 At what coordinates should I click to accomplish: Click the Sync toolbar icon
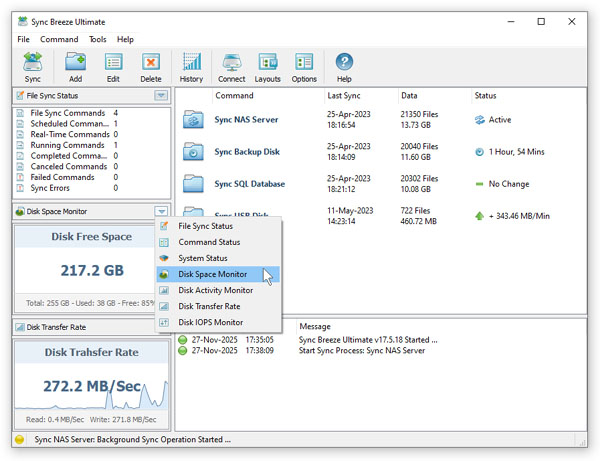click(33, 62)
